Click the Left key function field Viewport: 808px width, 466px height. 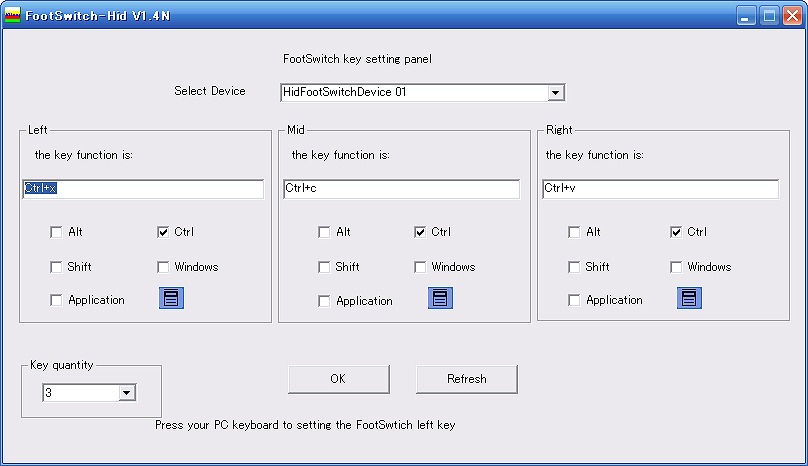click(x=143, y=188)
